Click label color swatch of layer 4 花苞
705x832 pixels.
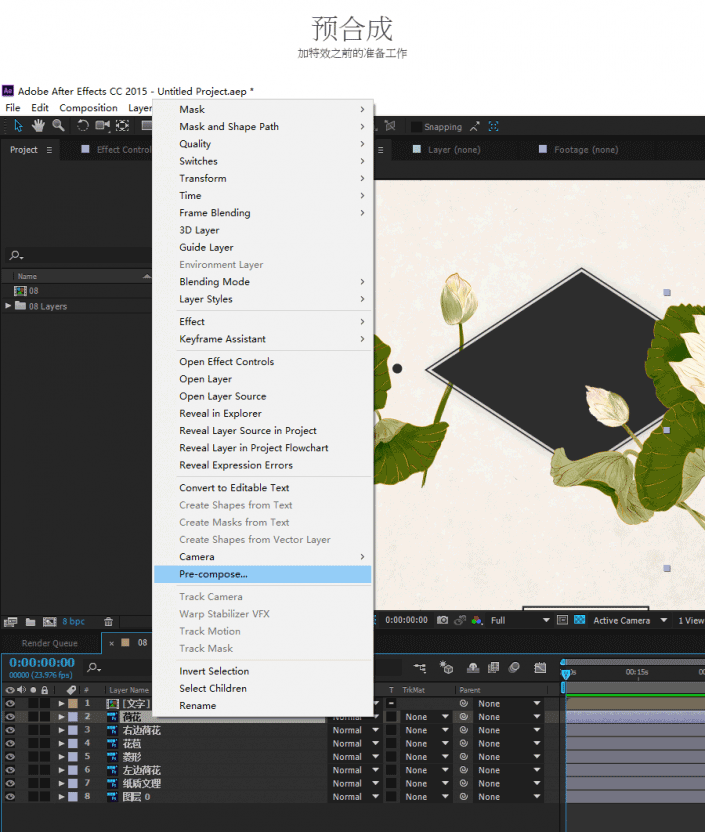point(73,743)
